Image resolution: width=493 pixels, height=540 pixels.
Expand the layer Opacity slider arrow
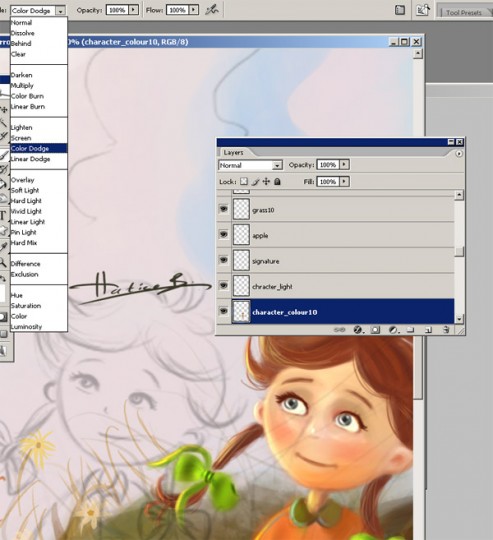(344, 165)
